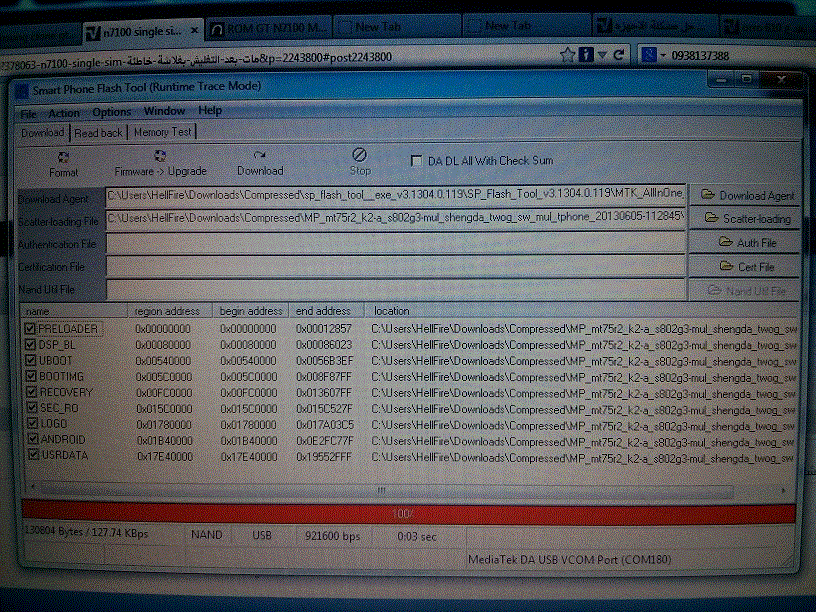Uncheck the BOOTIMG partition
The image size is (816, 612).
31,376
